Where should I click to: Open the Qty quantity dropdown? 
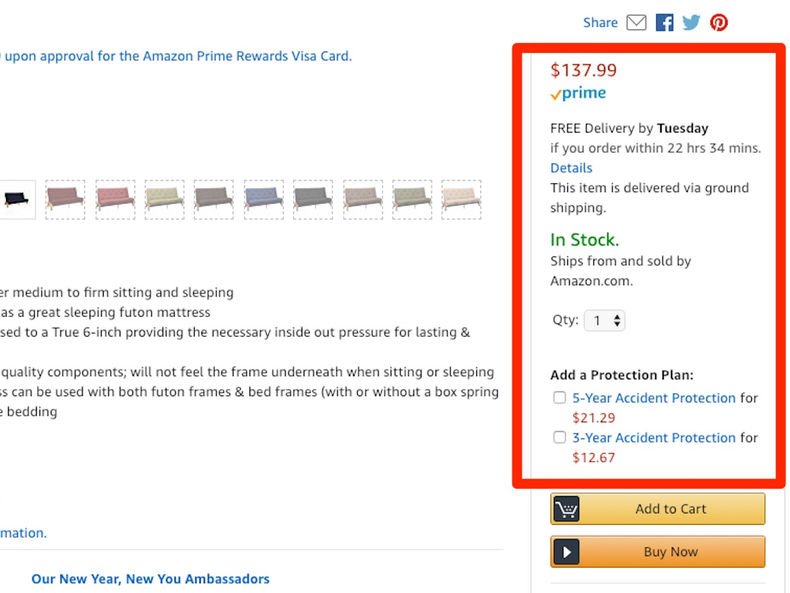[605, 321]
